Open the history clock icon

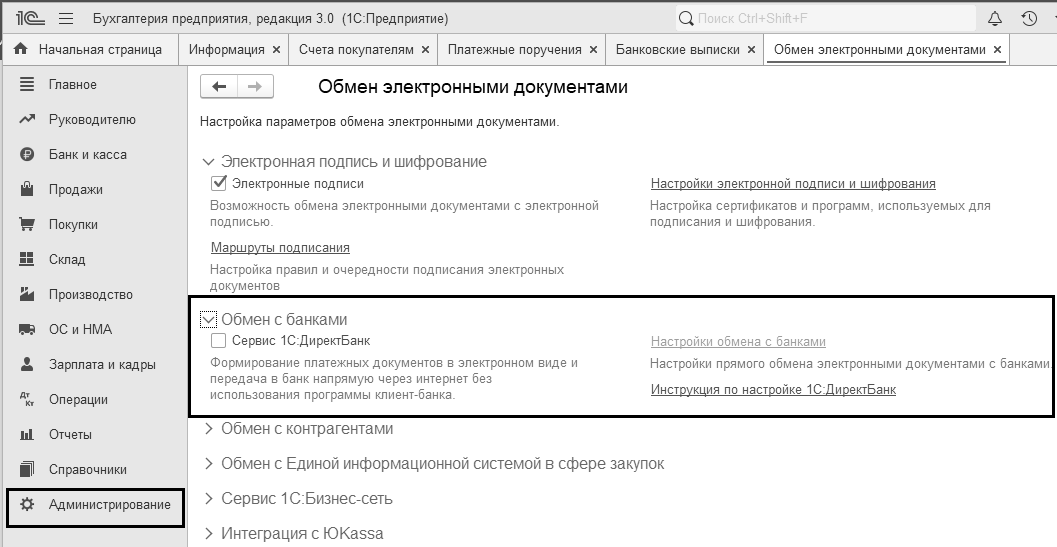coord(1029,19)
